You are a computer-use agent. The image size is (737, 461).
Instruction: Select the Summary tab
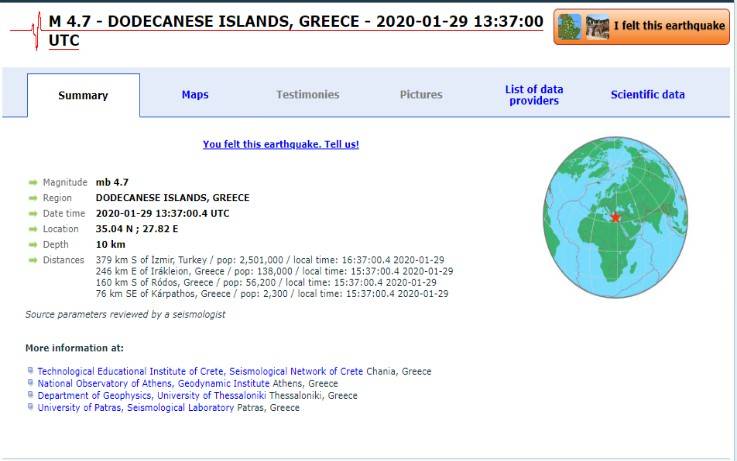[83, 96]
